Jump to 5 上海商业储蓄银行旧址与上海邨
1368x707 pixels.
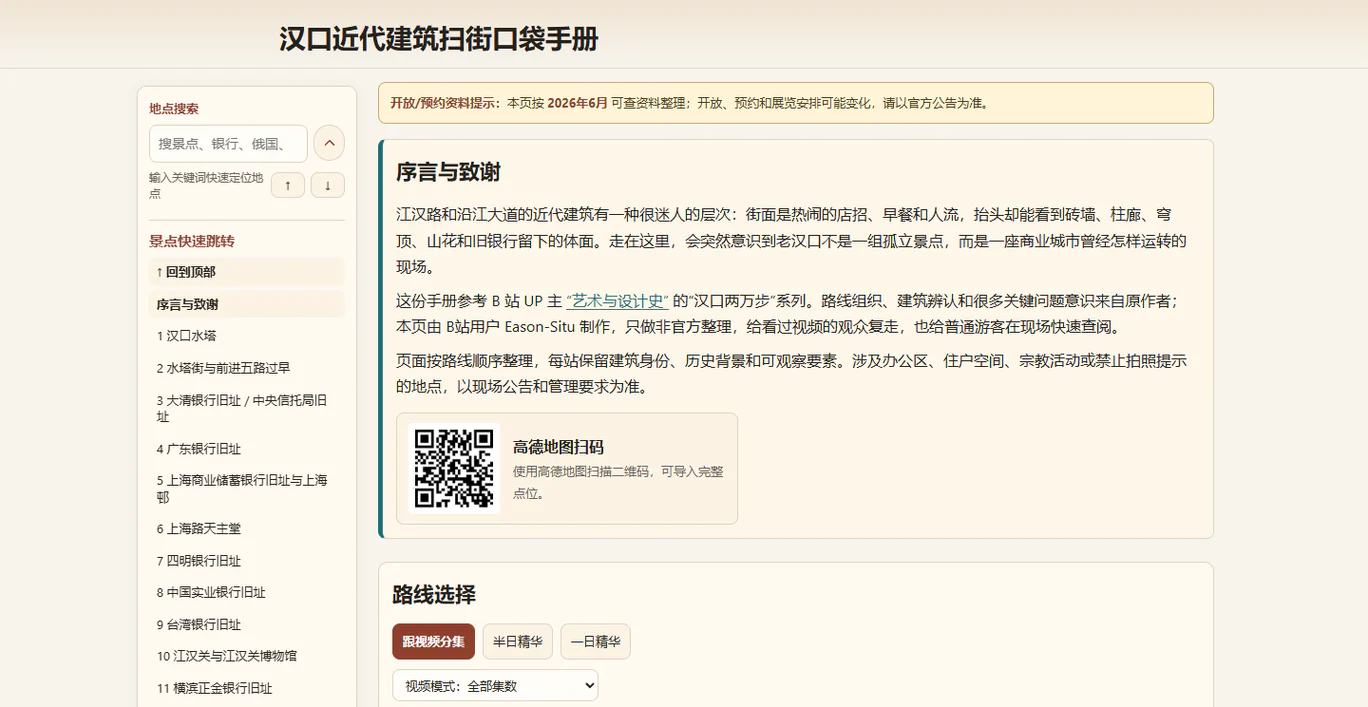pyautogui.click(x=247, y=488)
